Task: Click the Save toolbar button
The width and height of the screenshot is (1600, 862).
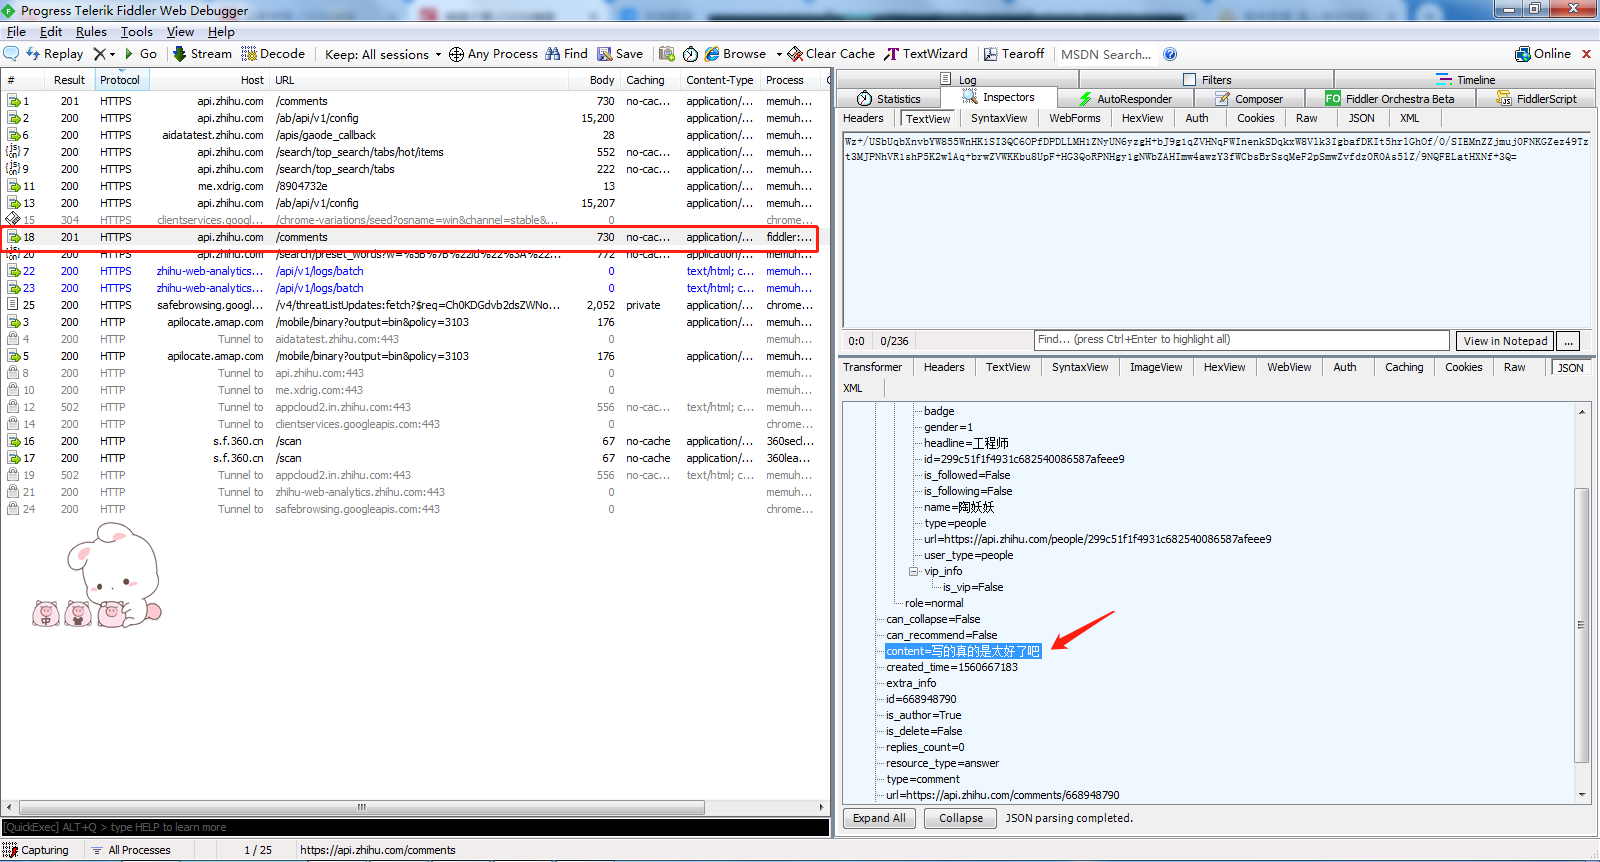Action: 620,54
